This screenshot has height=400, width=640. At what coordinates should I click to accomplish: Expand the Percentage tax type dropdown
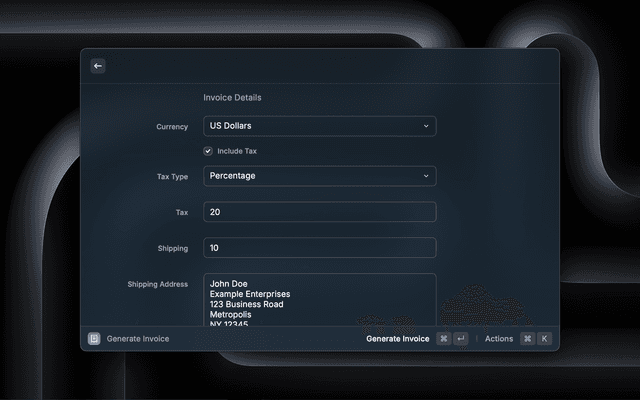coord(319,176)
